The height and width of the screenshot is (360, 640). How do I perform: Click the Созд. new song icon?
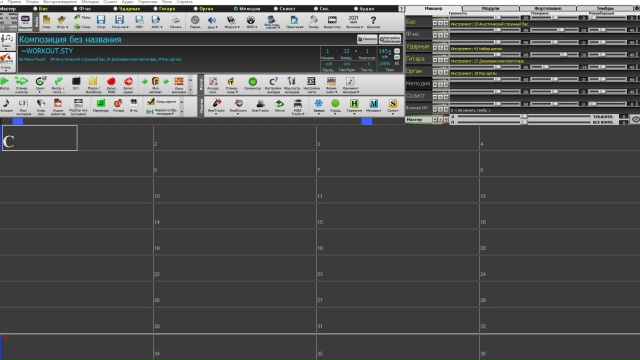point(47,22)
